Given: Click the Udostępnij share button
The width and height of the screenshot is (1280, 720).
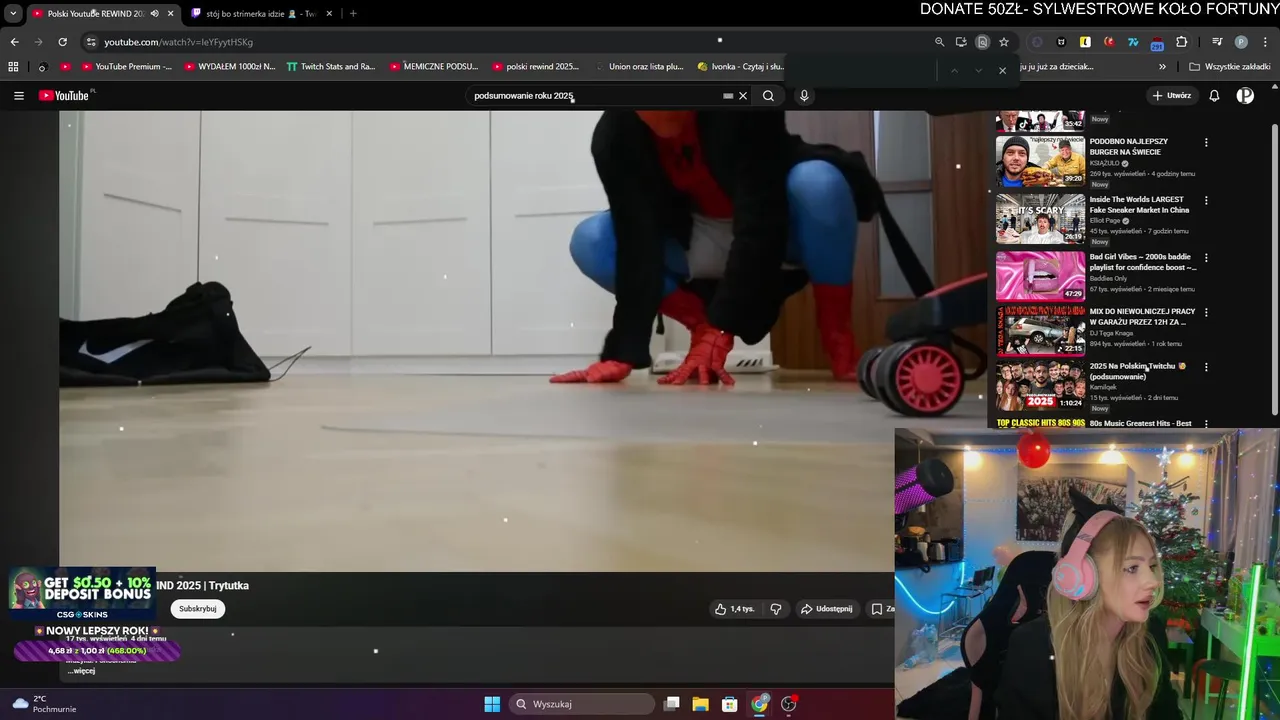Looking at the screenshot, I should [827, 608].
